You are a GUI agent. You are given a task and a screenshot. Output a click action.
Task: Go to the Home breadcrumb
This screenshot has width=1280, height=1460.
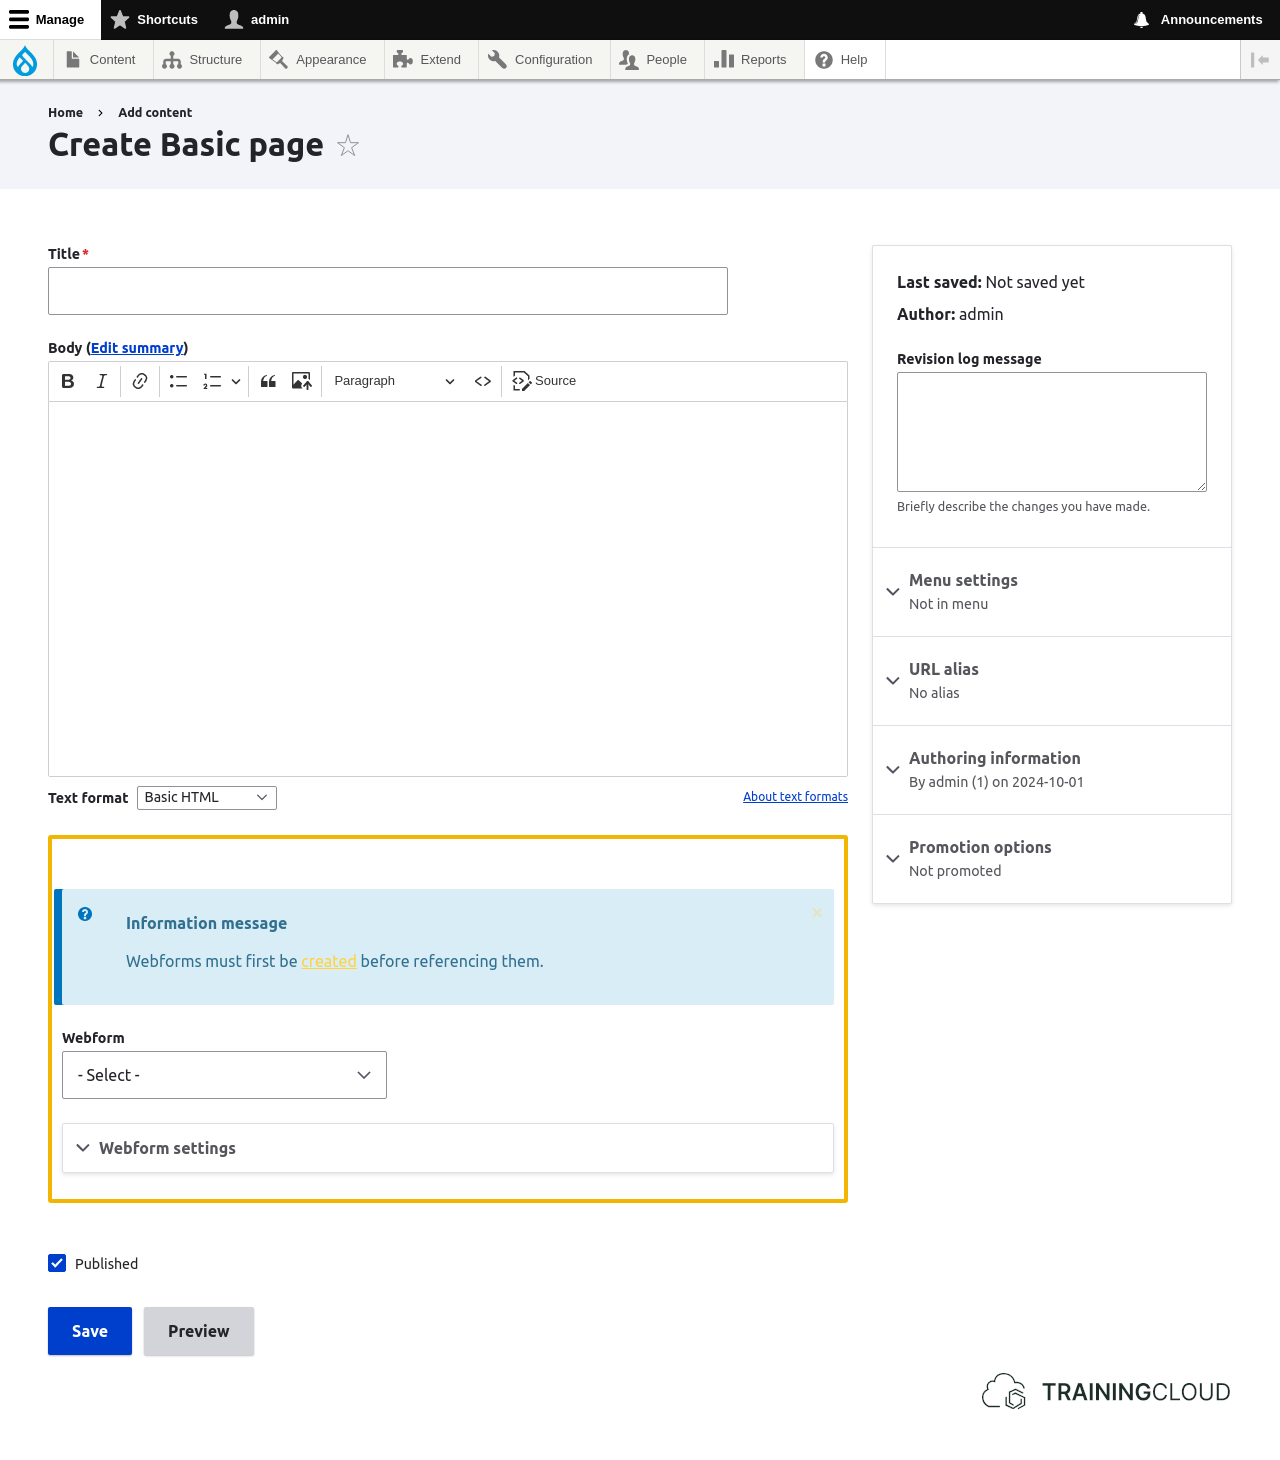(x=65, y=113)
